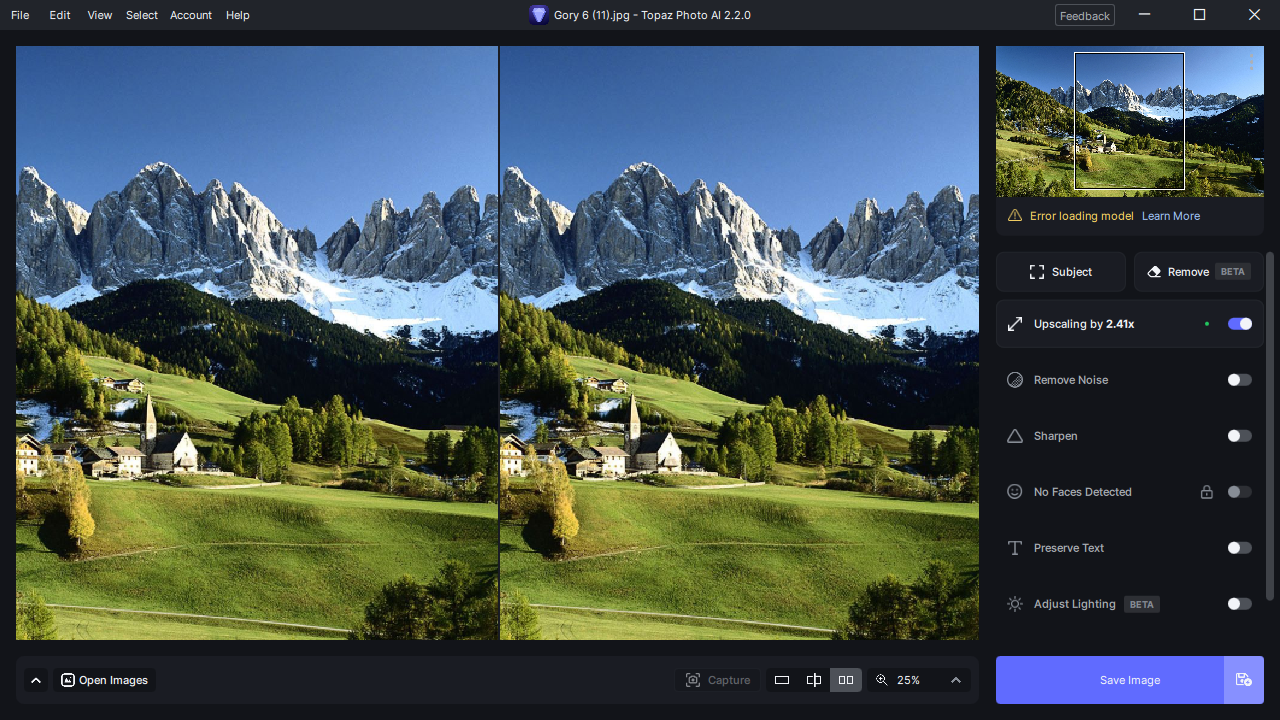Image resolution: width=1280 pixels, height=720 pixels.
Task: Click the Save Image button
Action: (x=1130, y=680)
